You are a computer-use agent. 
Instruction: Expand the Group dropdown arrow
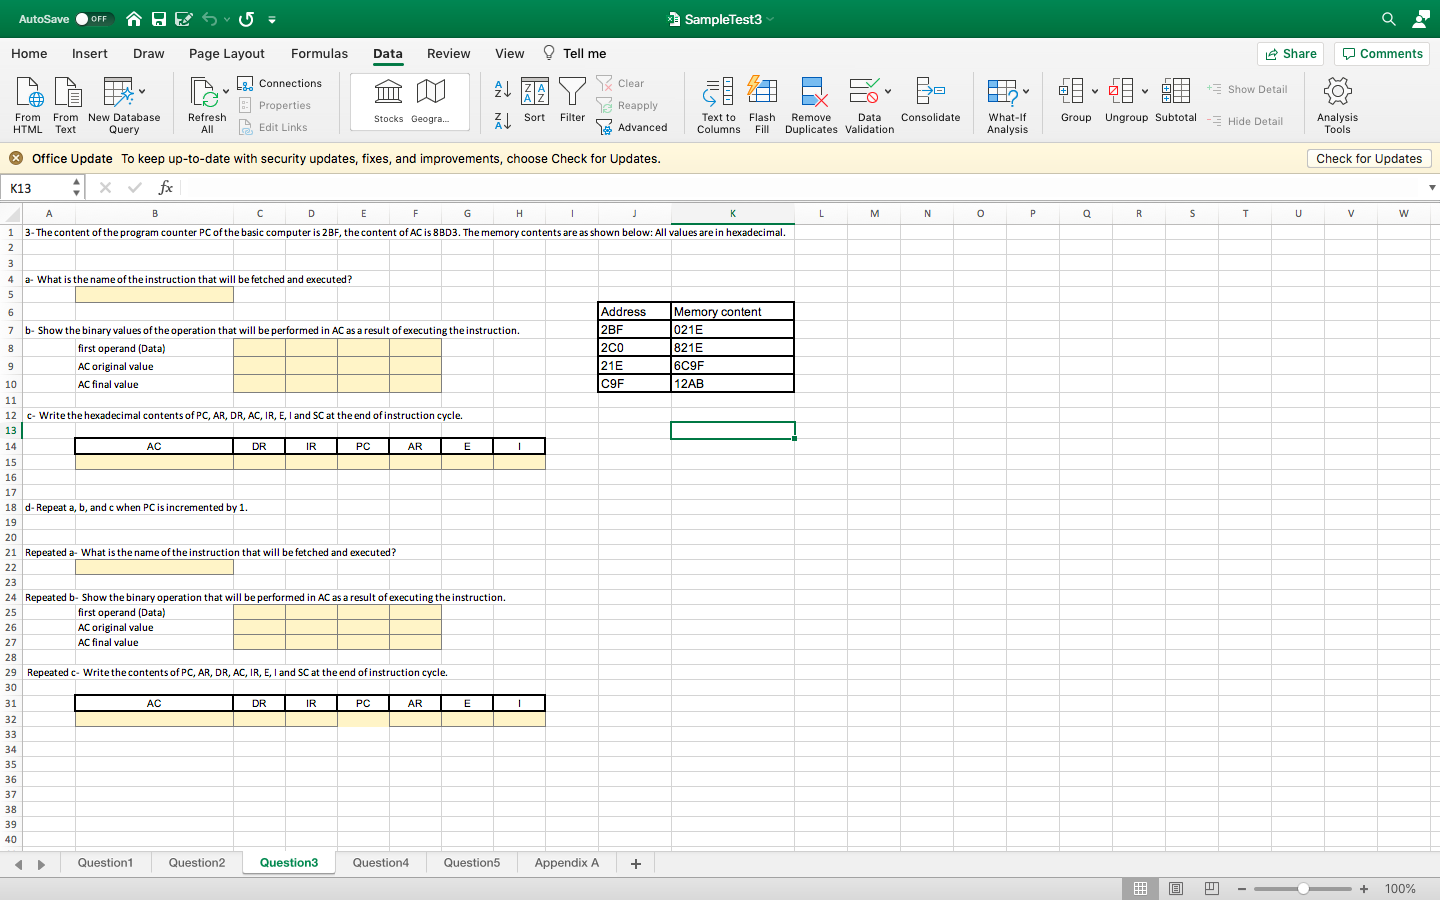click(x=1095, y=91)
